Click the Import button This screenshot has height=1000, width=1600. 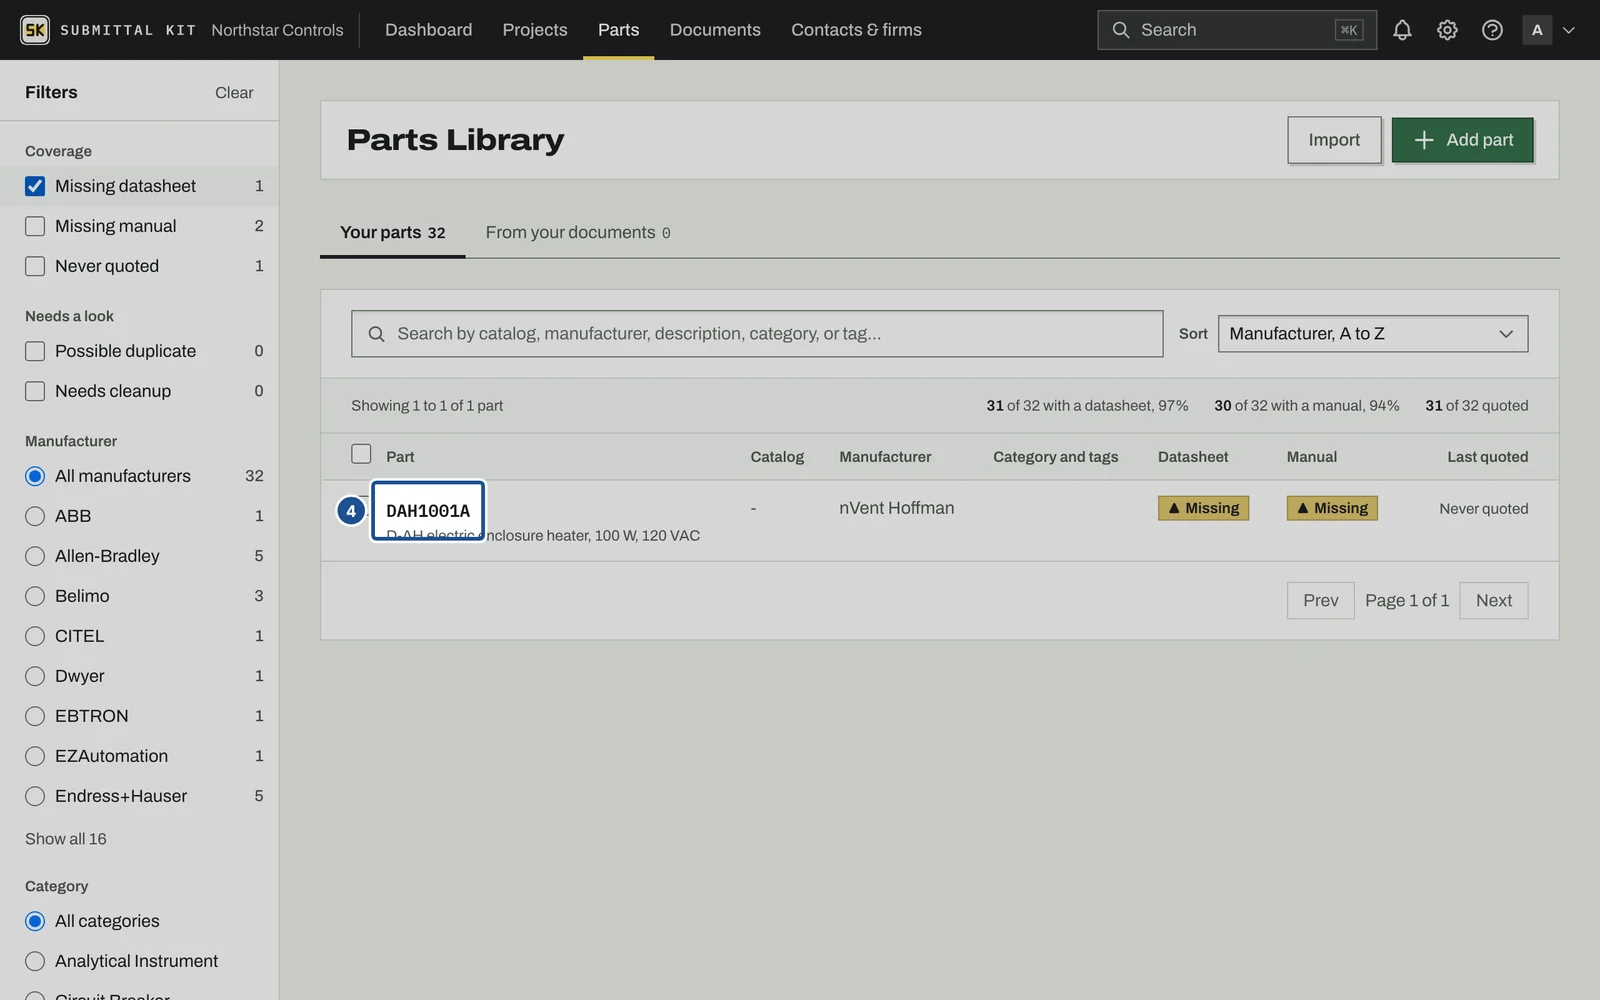tap(1334, 140)
